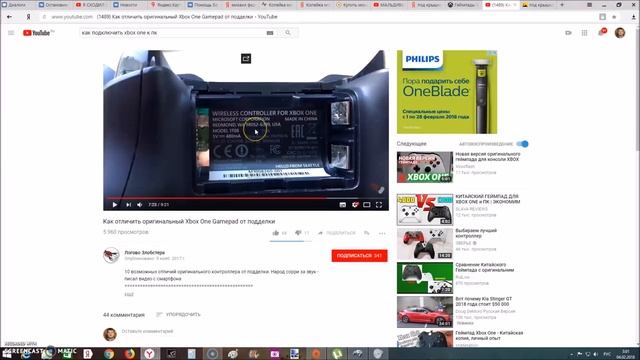This screenshot has width=640, height=360.
Task: Open the Philips OneBlade advertisement
Action: click(447, 92)
